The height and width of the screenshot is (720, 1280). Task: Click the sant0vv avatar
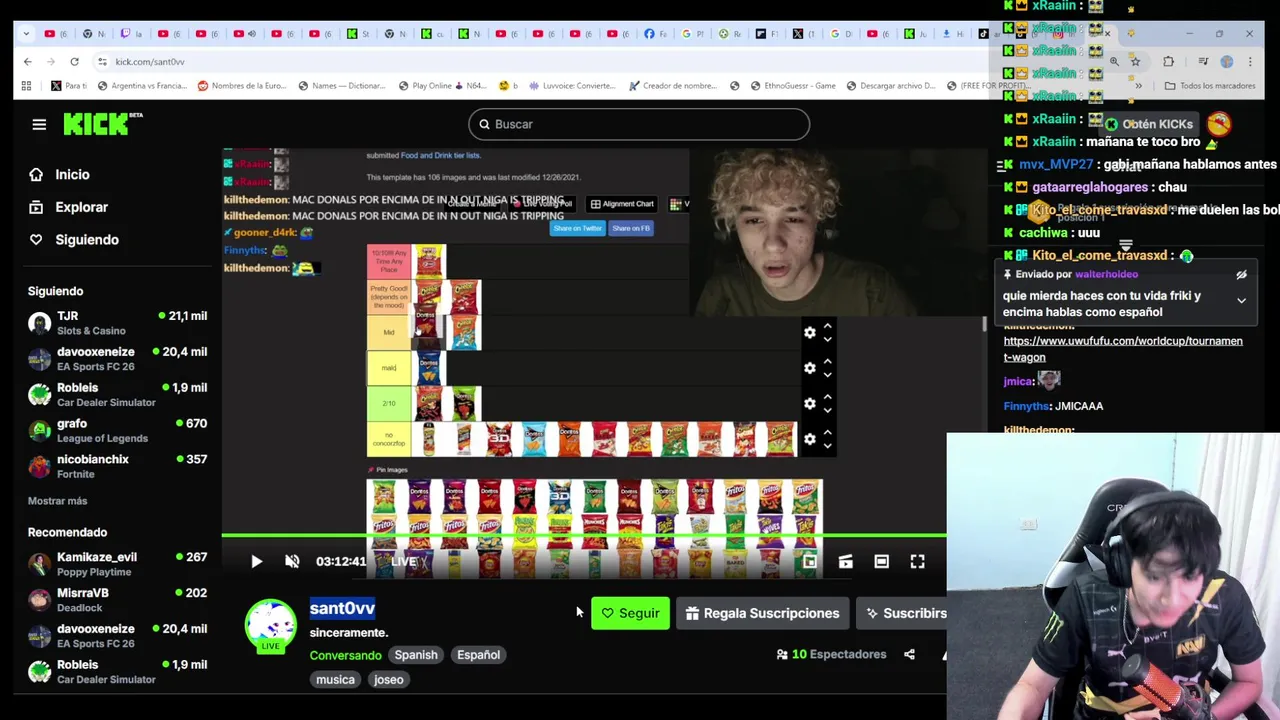[270, 625]
